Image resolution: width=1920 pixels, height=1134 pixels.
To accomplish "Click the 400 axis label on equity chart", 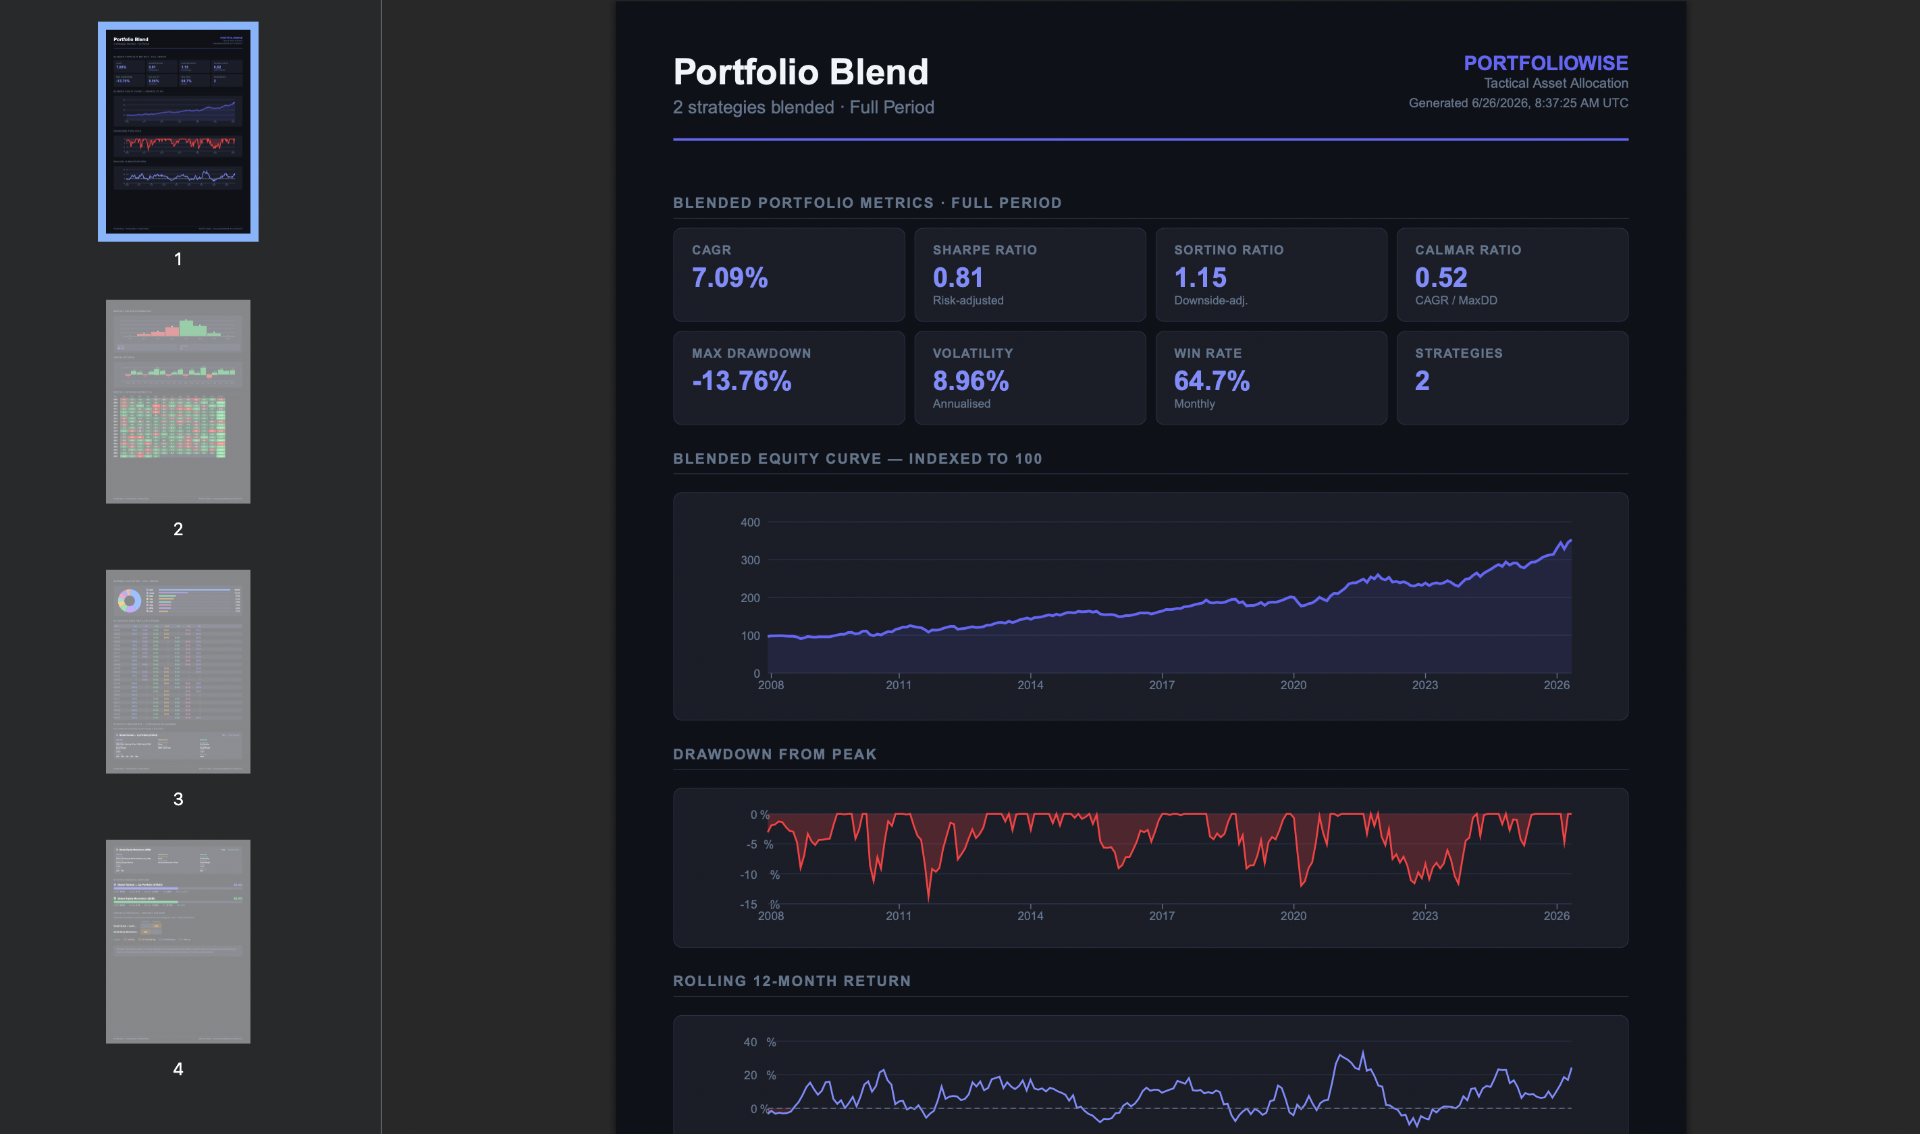I will tap(750, 522).
